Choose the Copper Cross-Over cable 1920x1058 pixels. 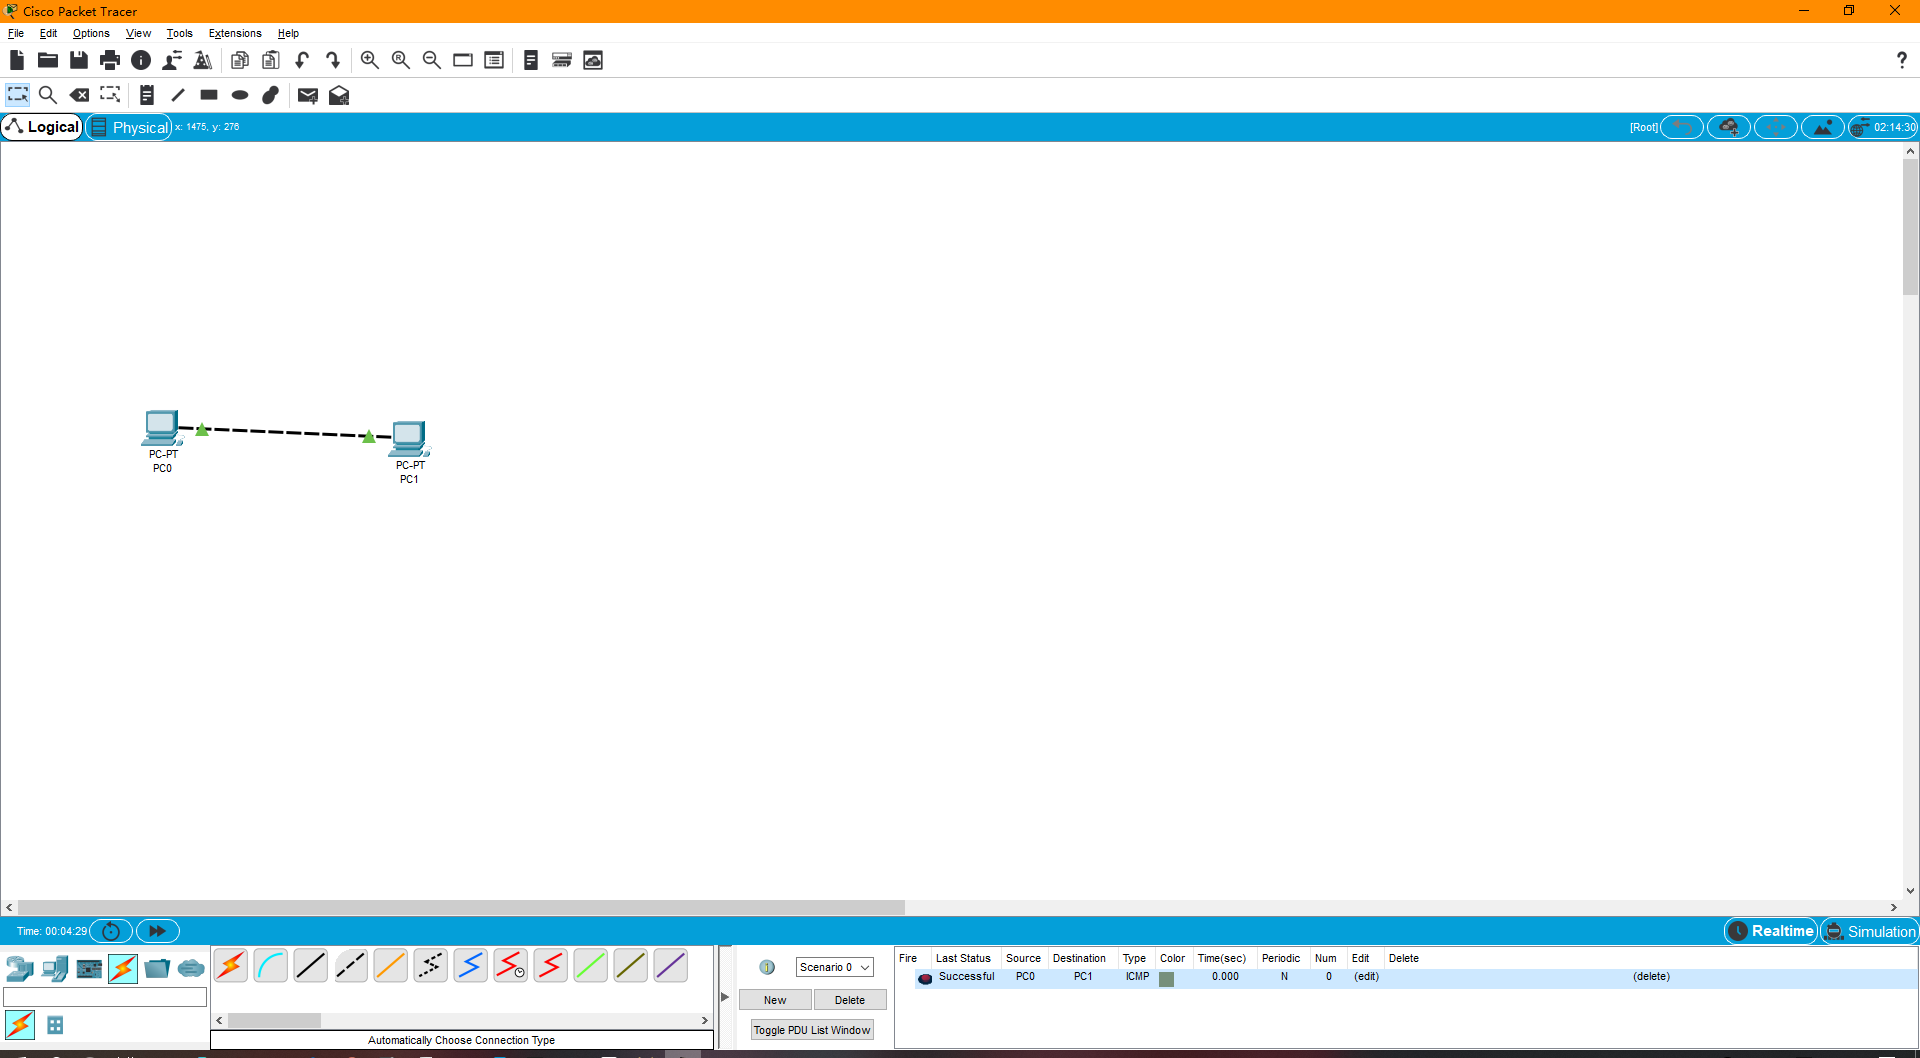[x=350, y=966]
